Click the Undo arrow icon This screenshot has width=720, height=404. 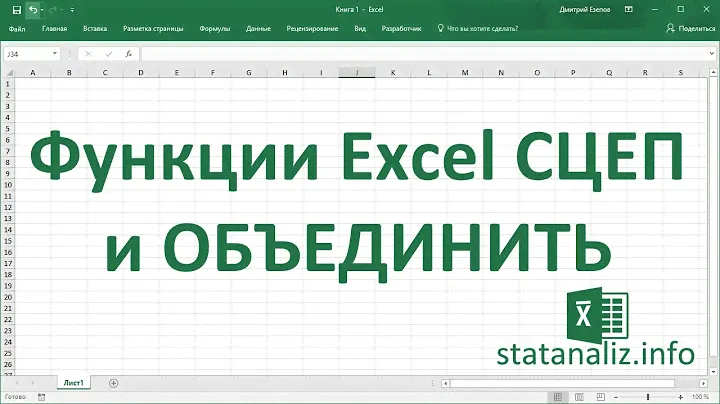click(x=34, y=9)
